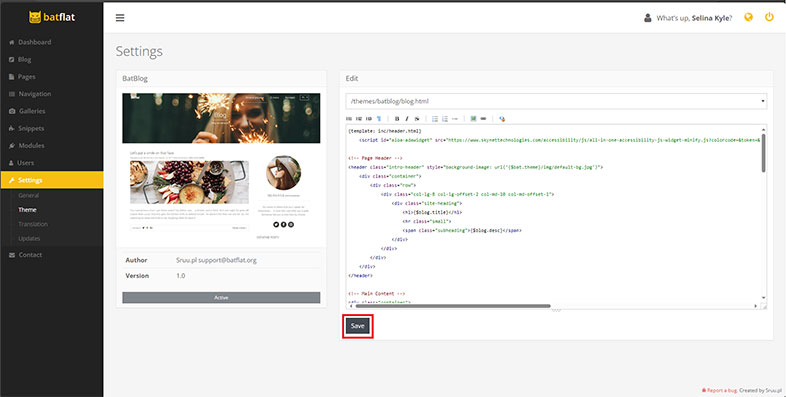Click the BatBlog theme preview thumbnail
Image resolution: width=786 pixels, height=397 pixels.
point(221,166)
